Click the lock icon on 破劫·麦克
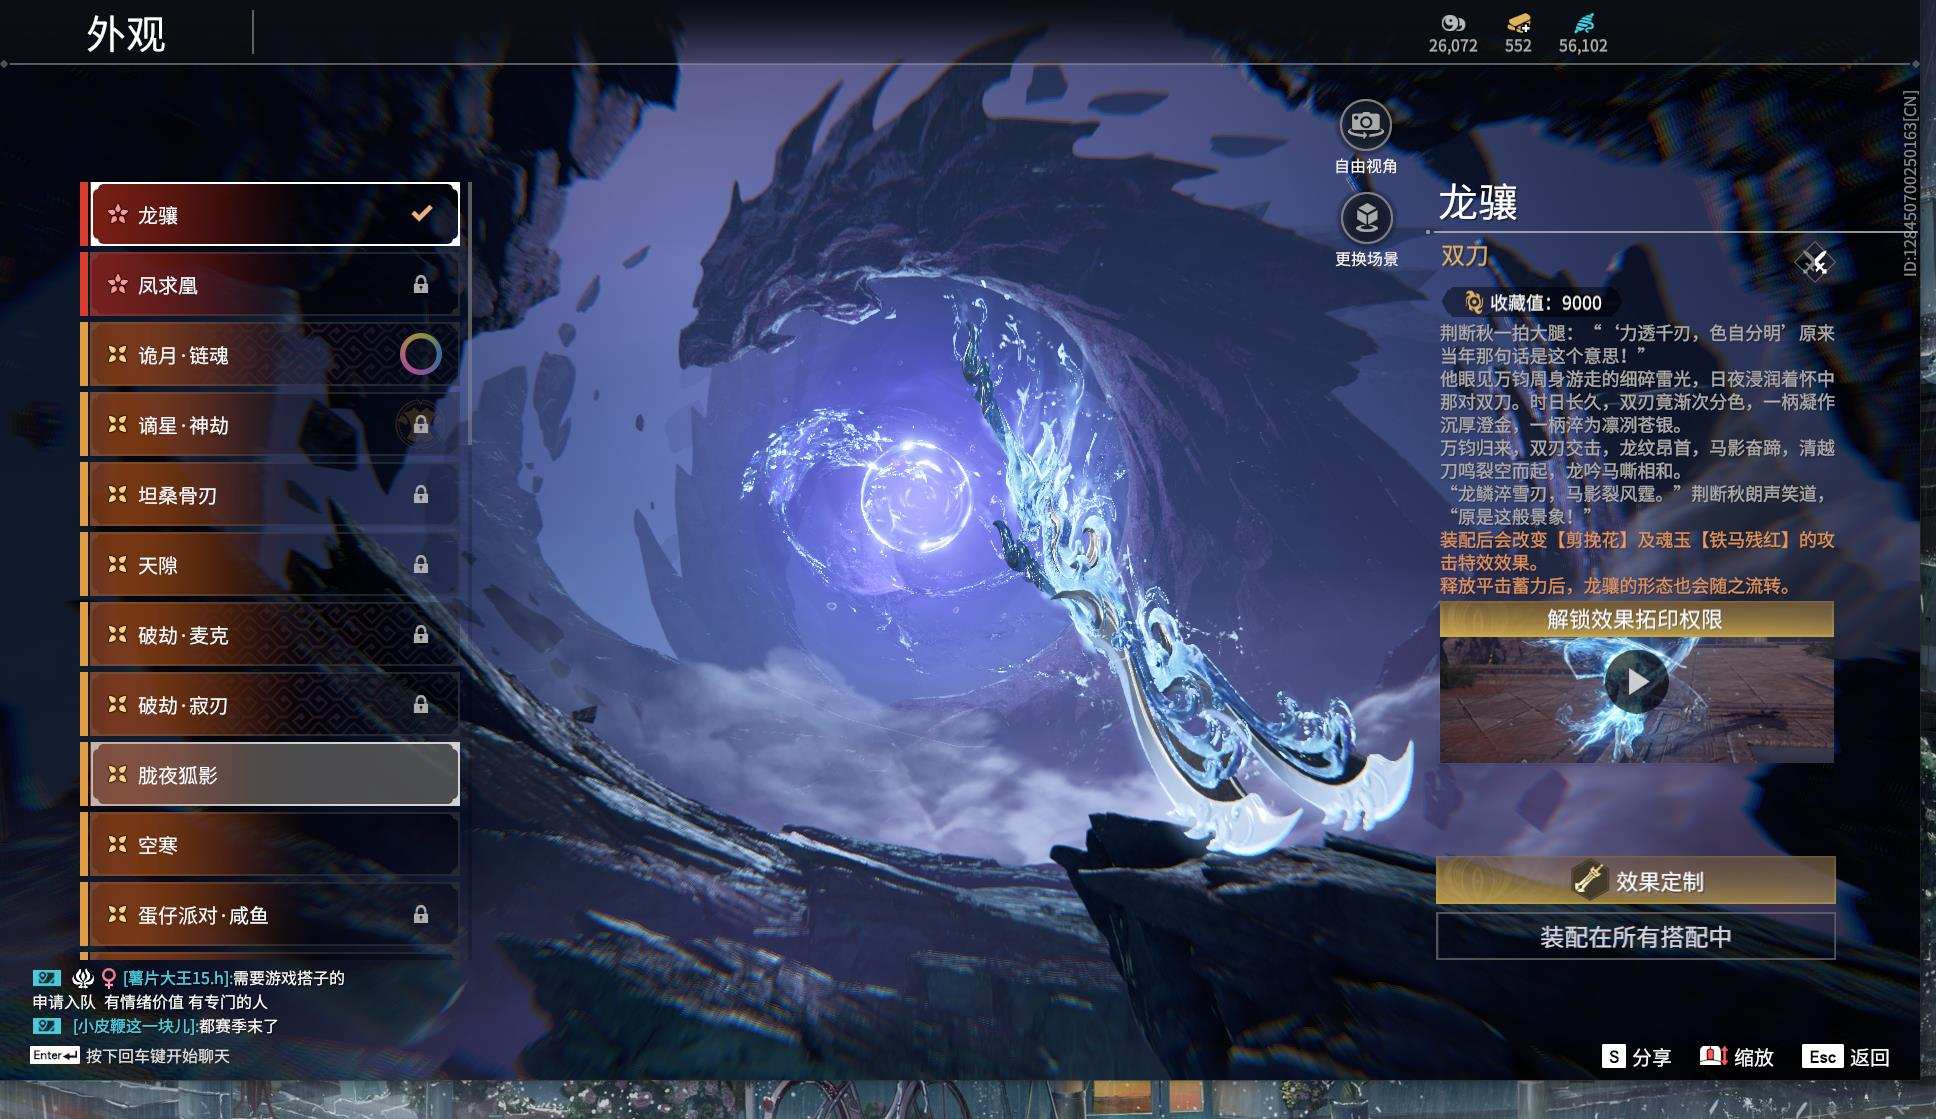 [421, 635]
